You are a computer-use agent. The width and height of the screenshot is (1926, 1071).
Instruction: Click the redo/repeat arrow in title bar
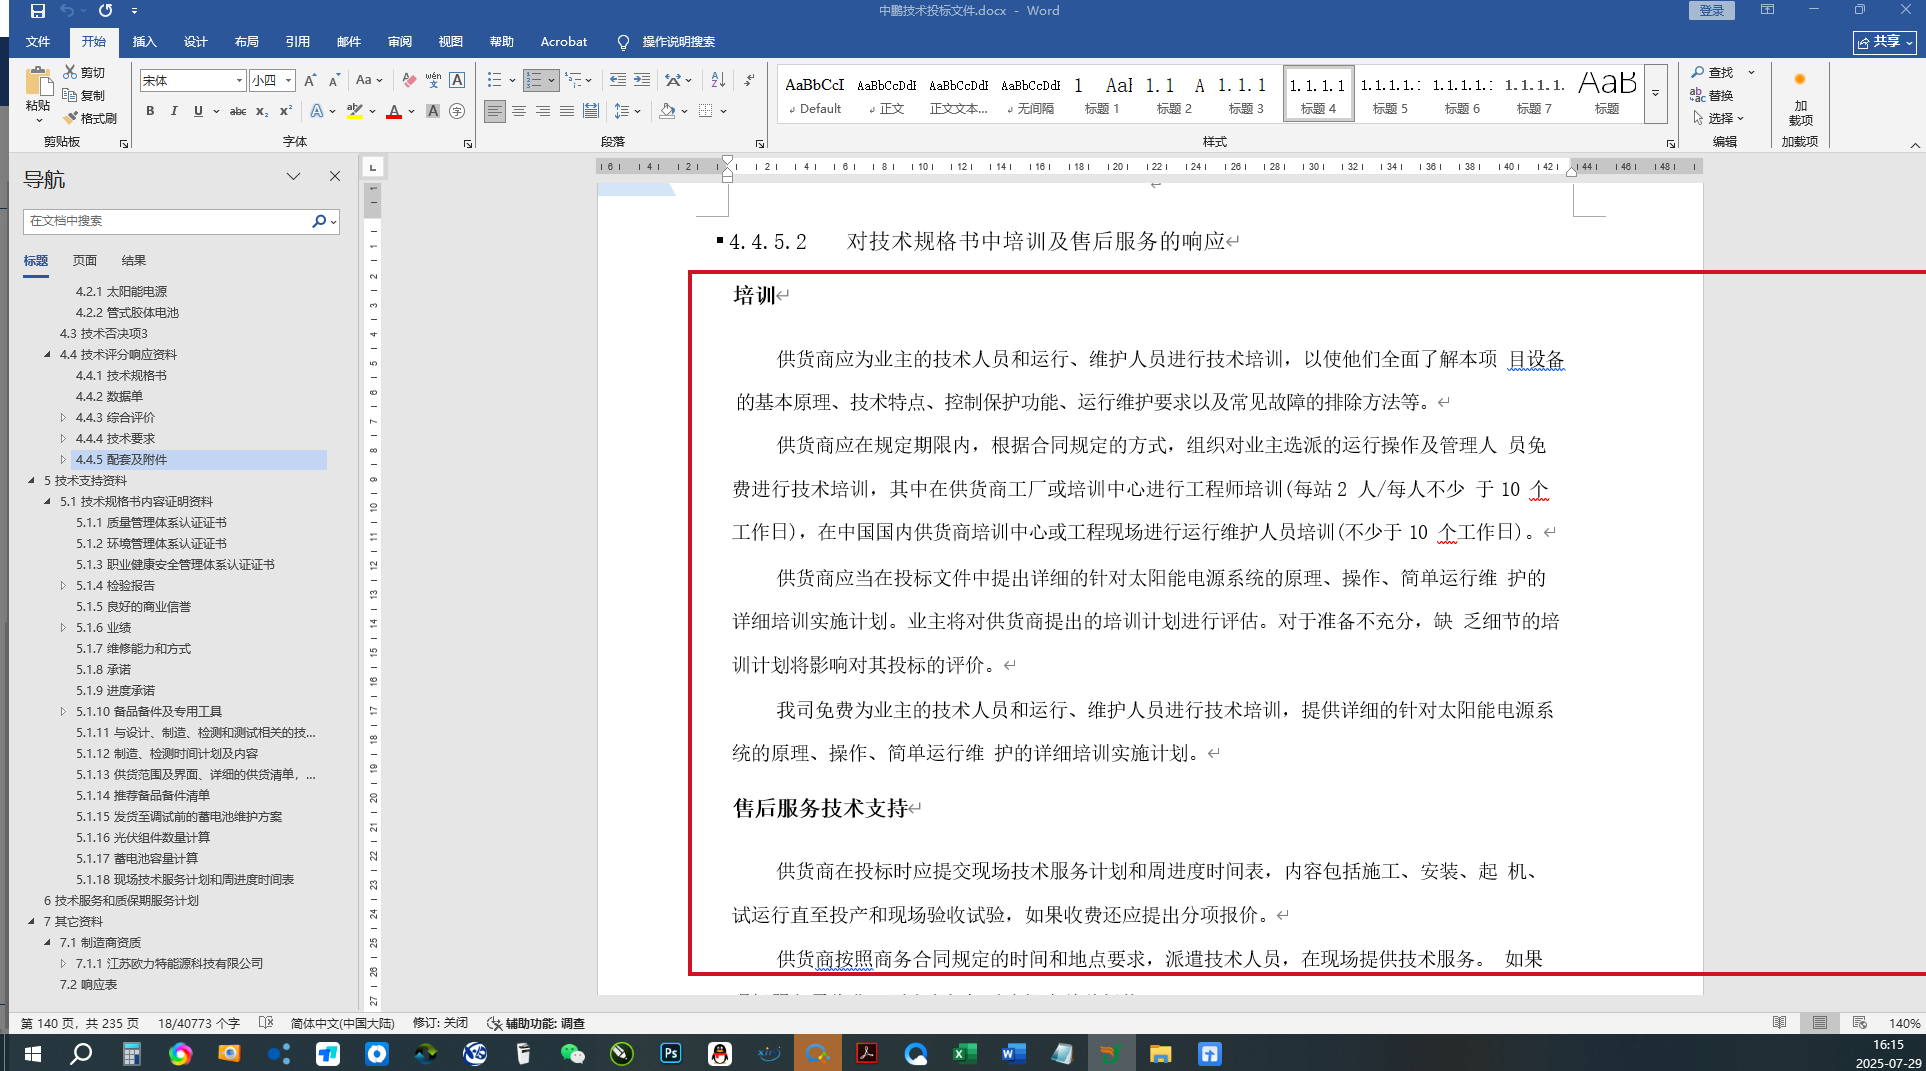point(105,11)
